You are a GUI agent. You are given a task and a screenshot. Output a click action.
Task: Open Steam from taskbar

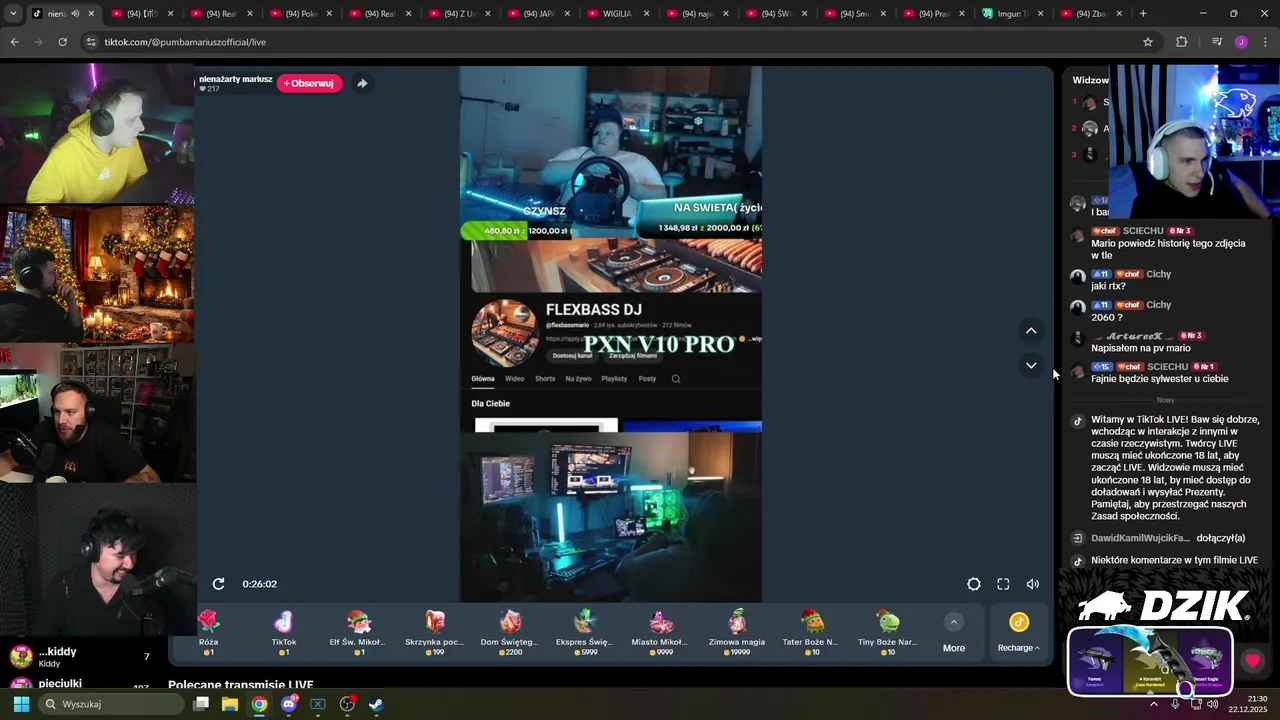point(376,704)
